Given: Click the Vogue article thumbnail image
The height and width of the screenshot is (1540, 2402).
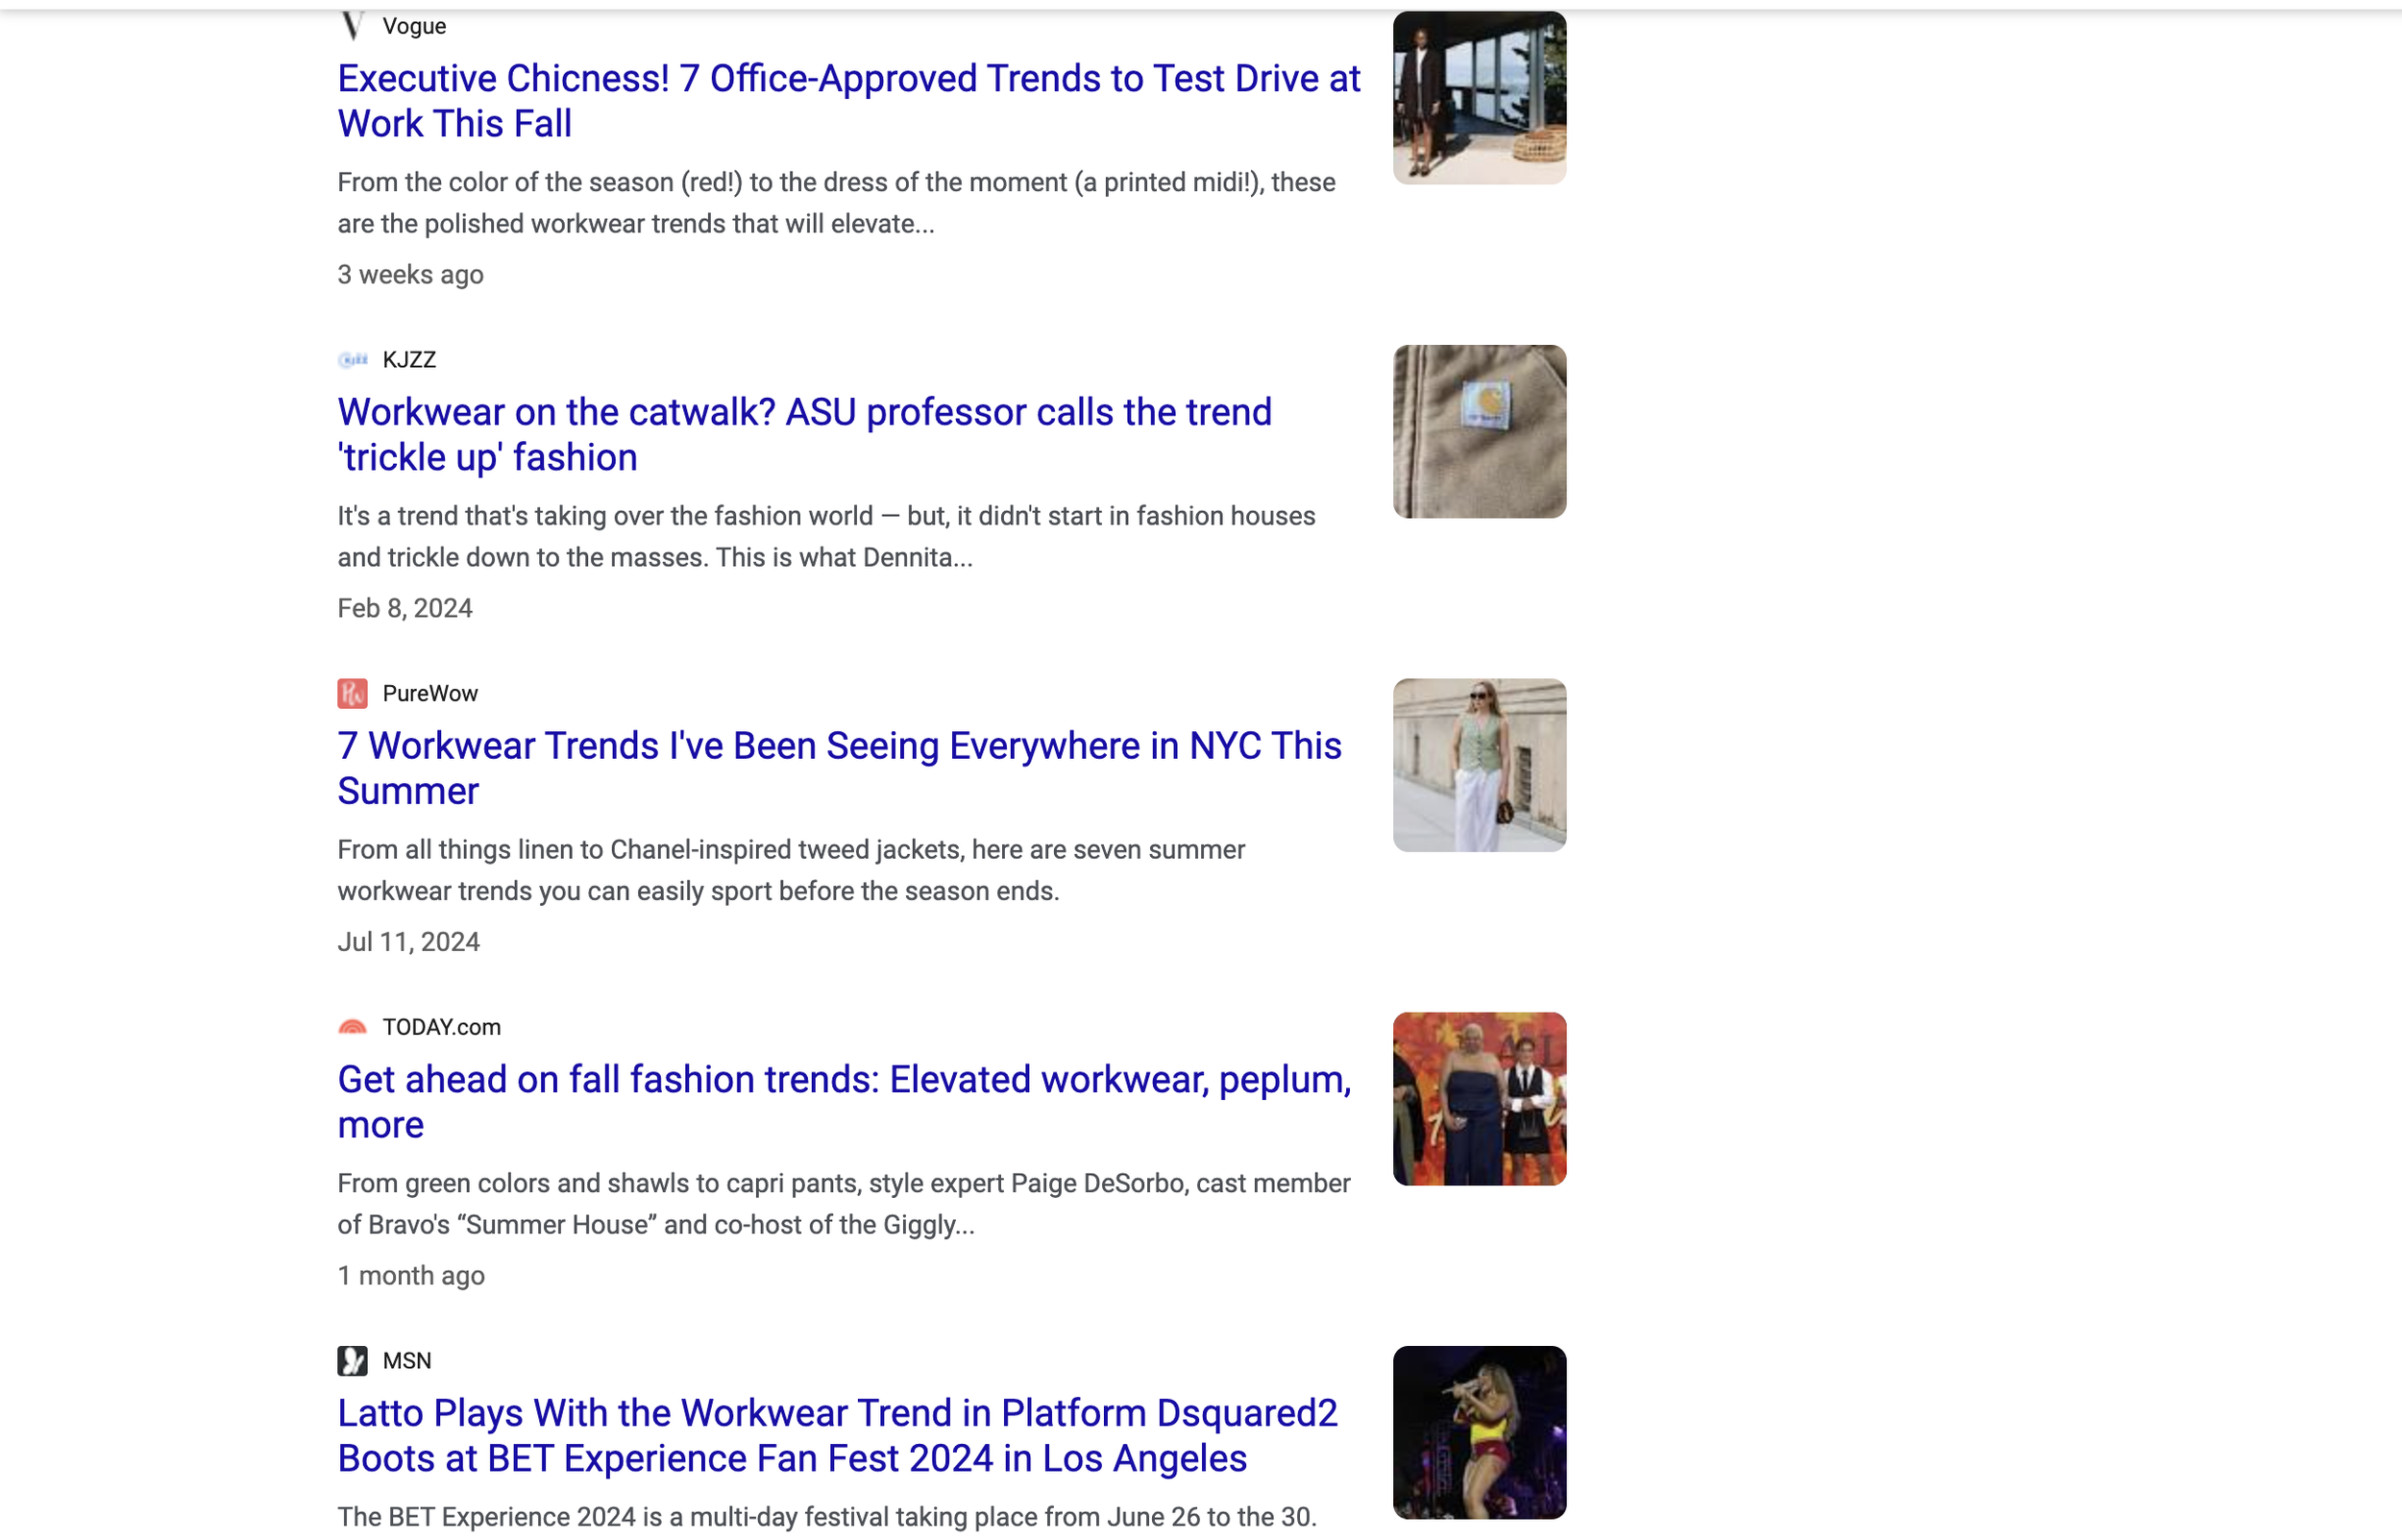Looking at the screenshot, I should point(1479,98).
